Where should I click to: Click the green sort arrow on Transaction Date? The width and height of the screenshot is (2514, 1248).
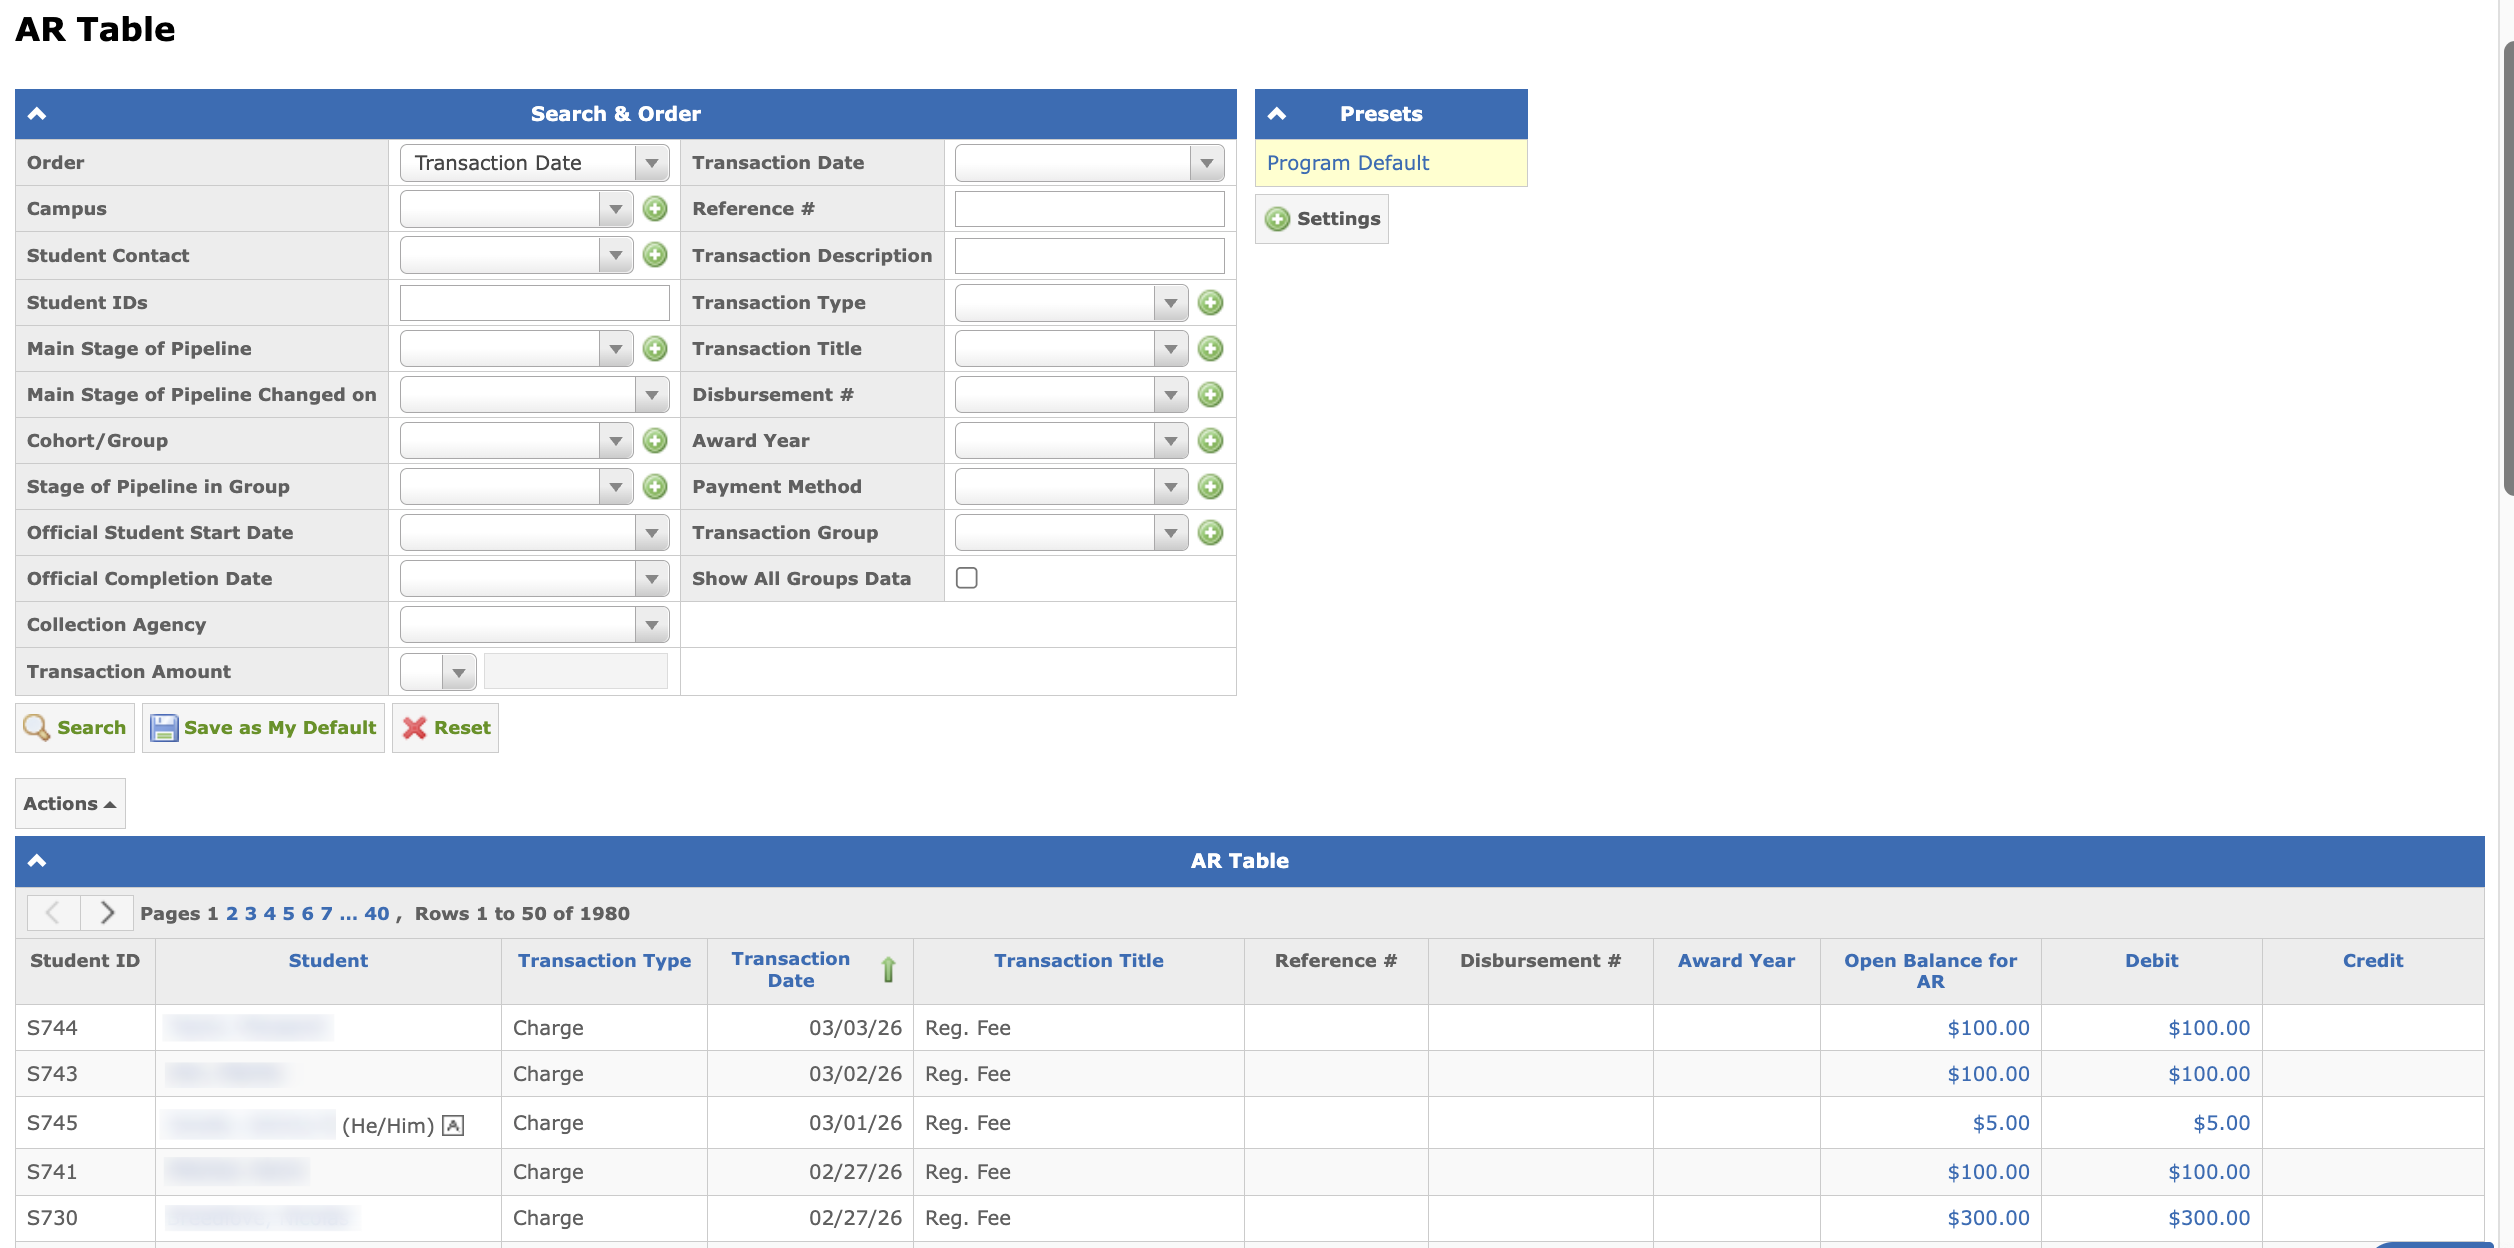888,969
